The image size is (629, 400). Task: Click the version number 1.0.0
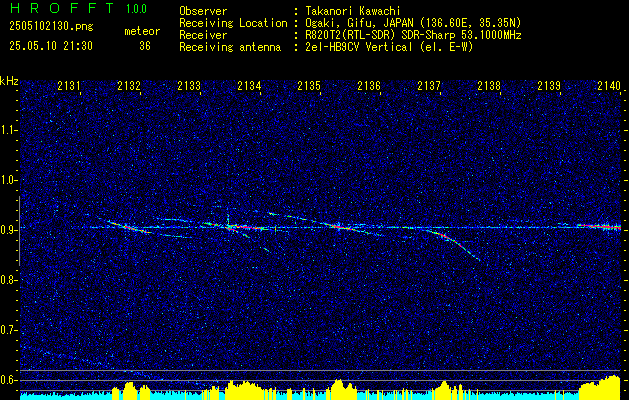[136, 9]
